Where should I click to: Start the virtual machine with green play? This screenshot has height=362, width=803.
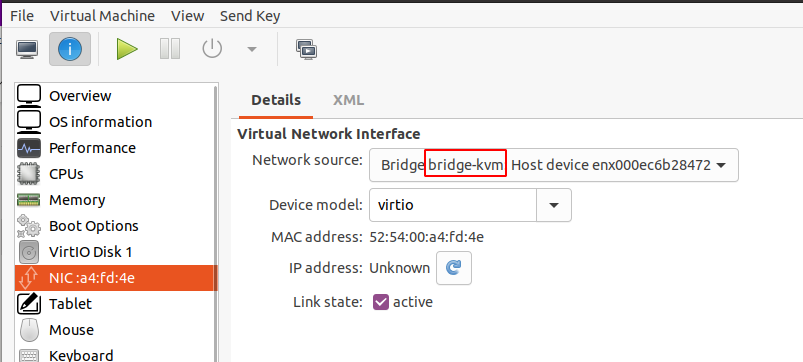click(x=127, y=49)
